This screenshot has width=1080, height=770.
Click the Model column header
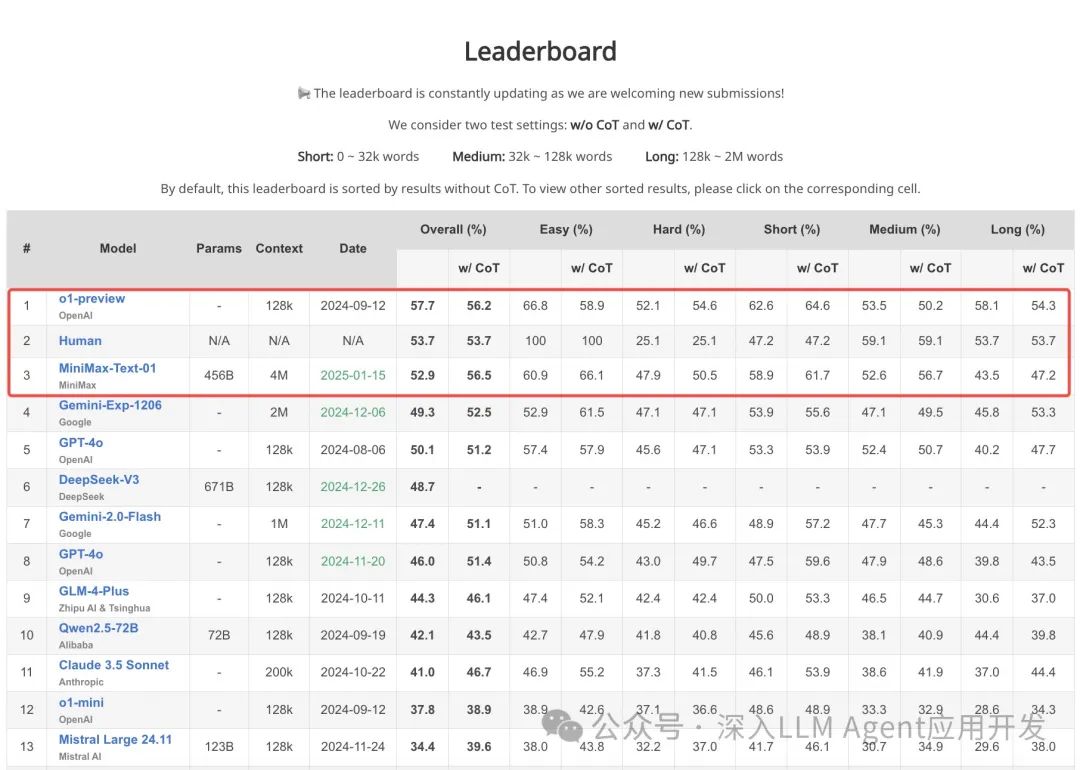(118, 249)
